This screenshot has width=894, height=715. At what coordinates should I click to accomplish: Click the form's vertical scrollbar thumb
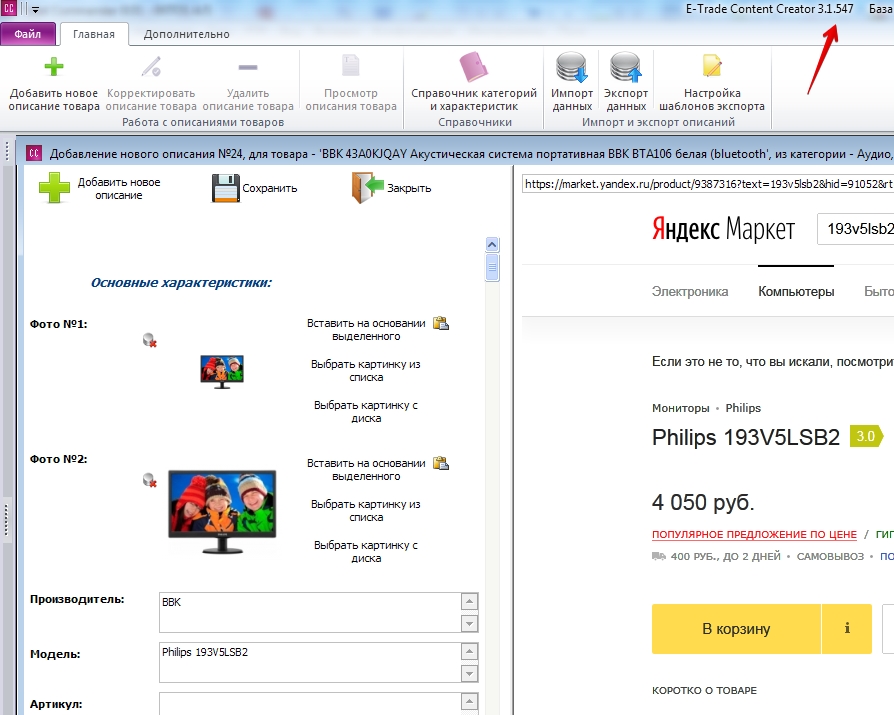493,268
